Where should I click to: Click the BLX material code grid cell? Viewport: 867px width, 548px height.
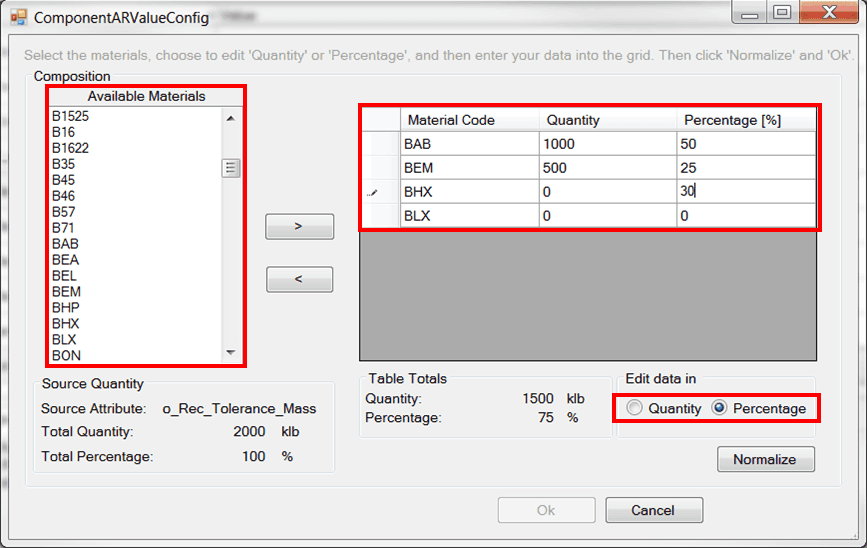point(469,216)
